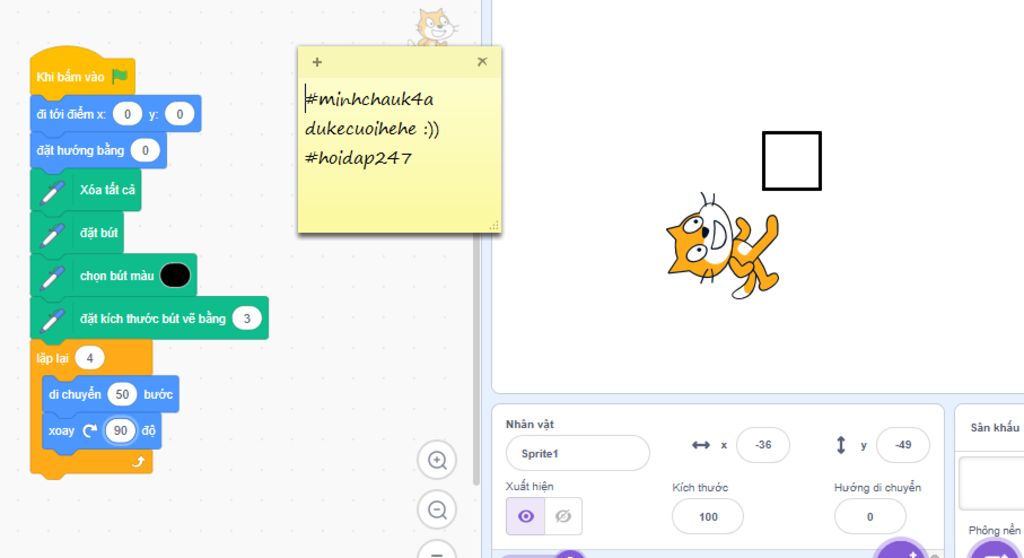
Task: Click the sprite x coordinate field -36
Action: point(763,445)
